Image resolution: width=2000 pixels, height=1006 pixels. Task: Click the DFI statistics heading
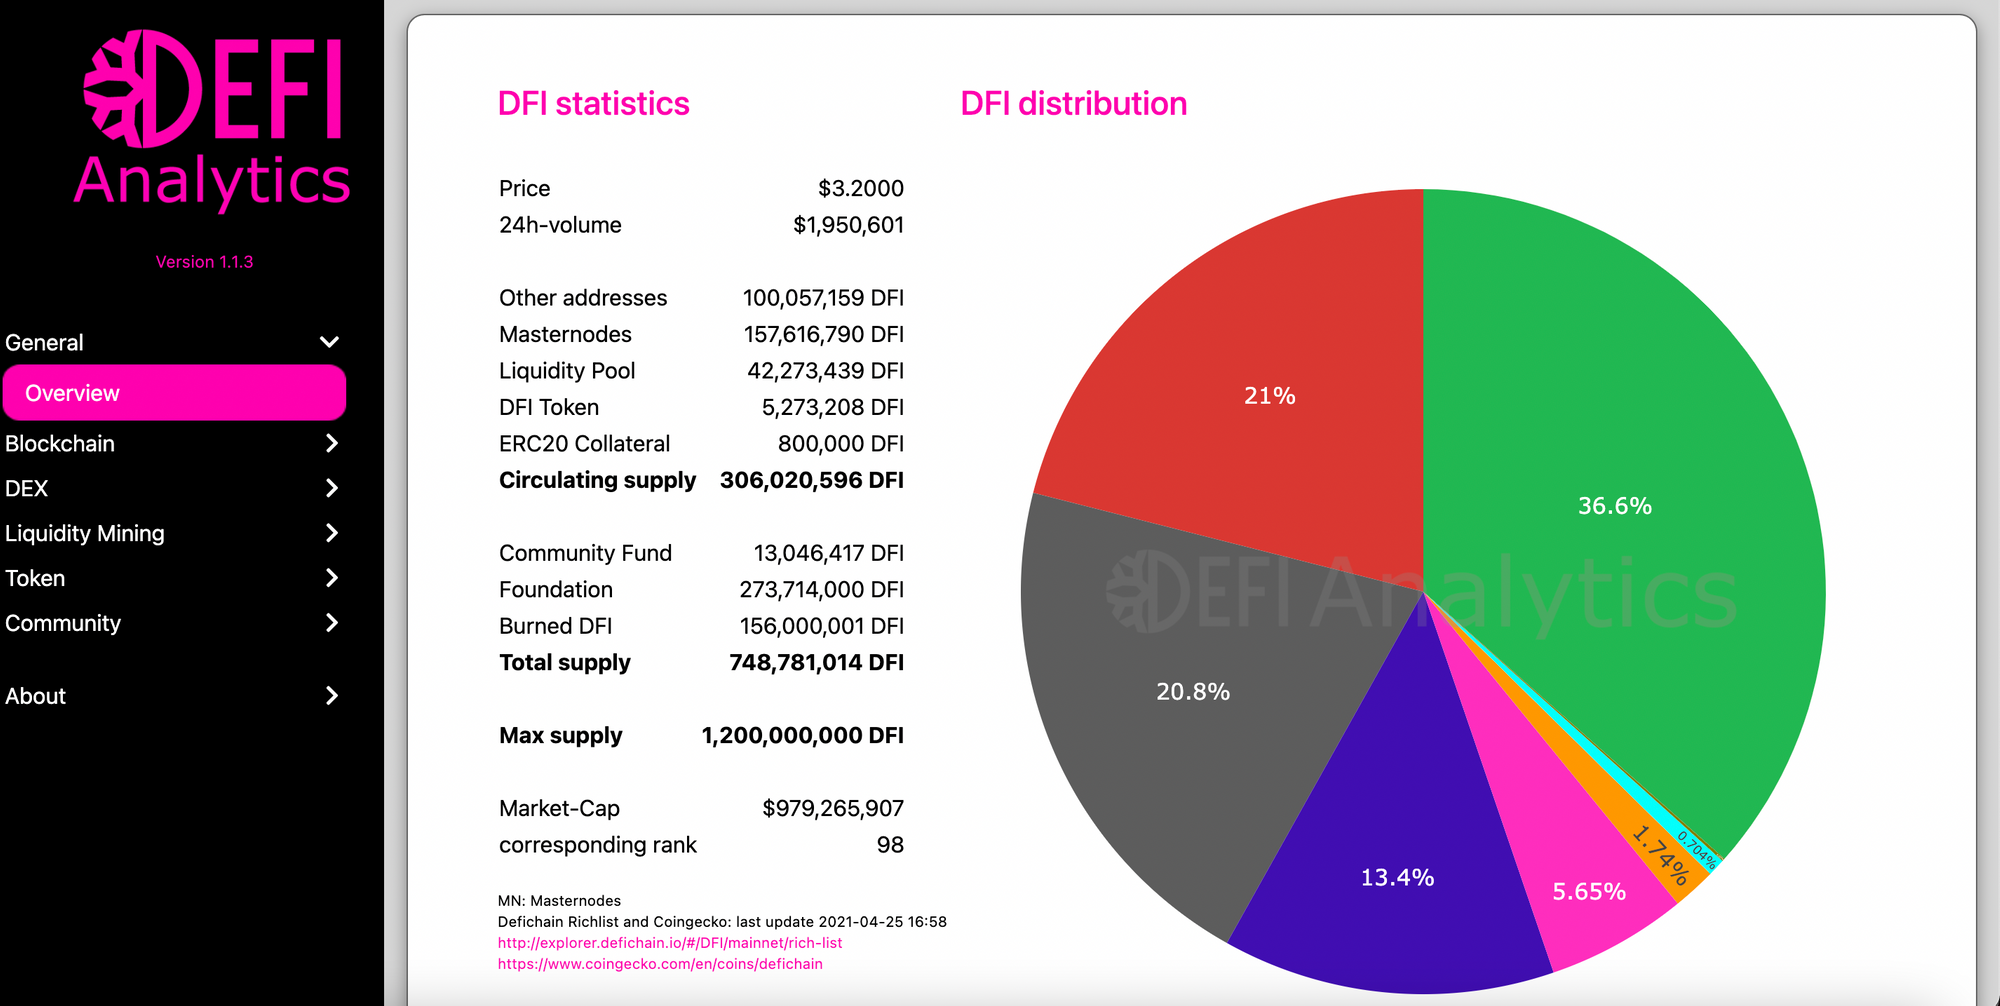tap(594, 104)
